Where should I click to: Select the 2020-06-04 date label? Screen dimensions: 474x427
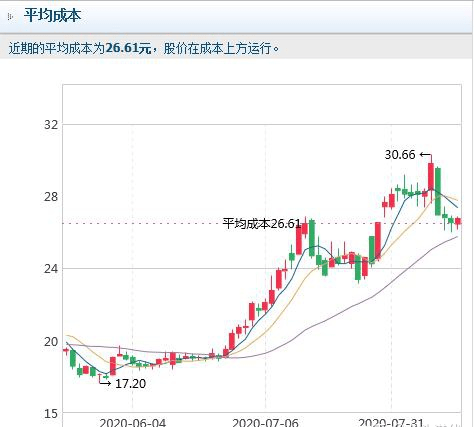click(x=132, y=423)
